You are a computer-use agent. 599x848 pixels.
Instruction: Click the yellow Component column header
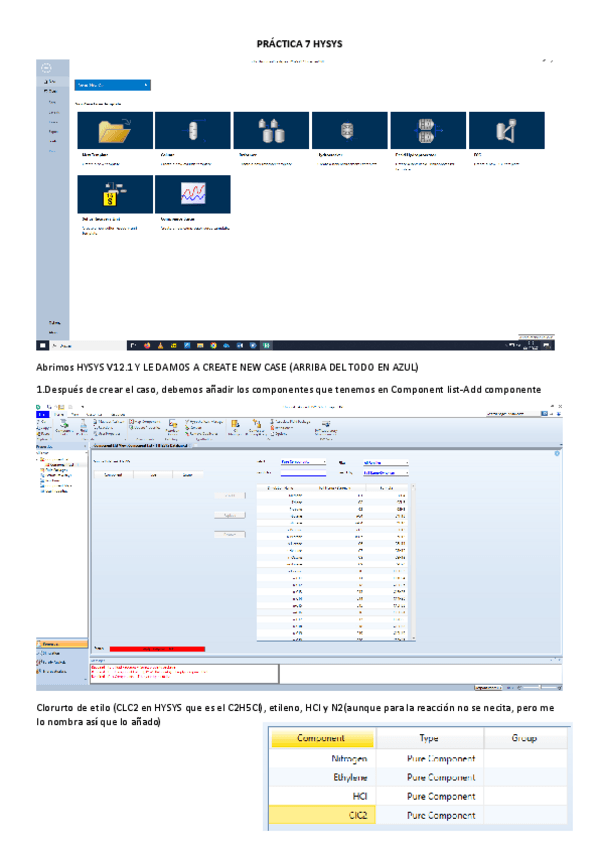click(322, 738)
